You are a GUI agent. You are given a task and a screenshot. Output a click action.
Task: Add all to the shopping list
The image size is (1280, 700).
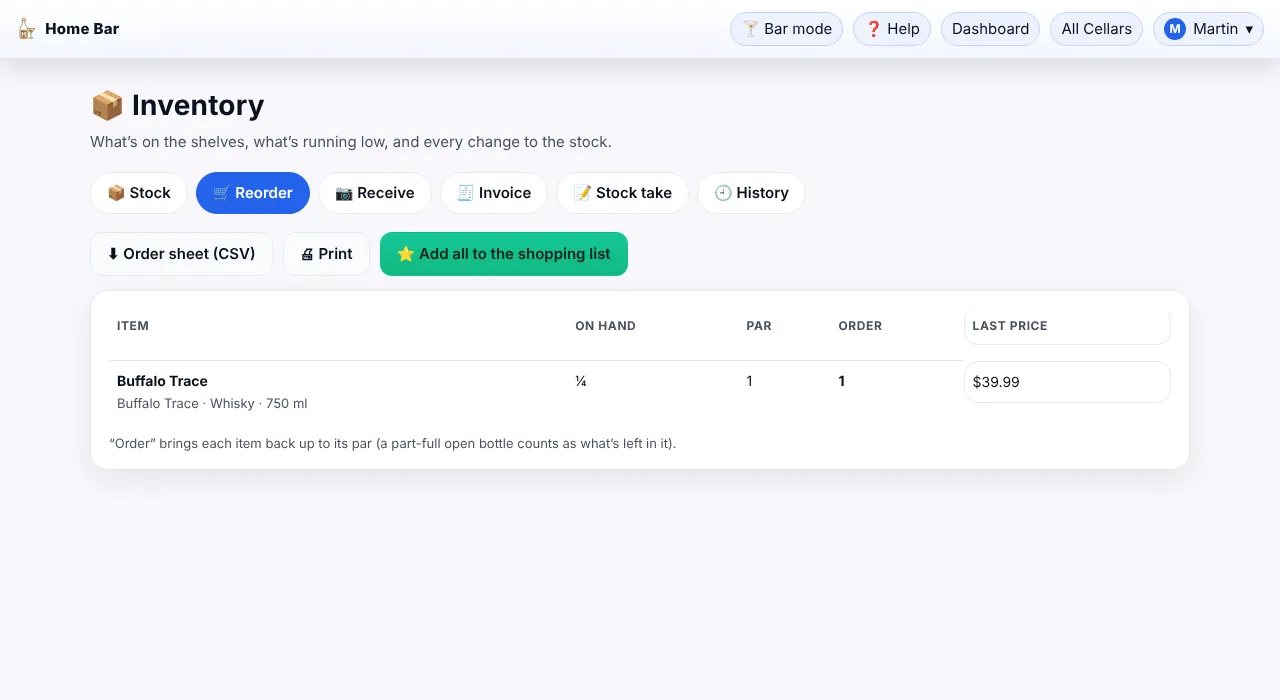click(x=504, y=254)
